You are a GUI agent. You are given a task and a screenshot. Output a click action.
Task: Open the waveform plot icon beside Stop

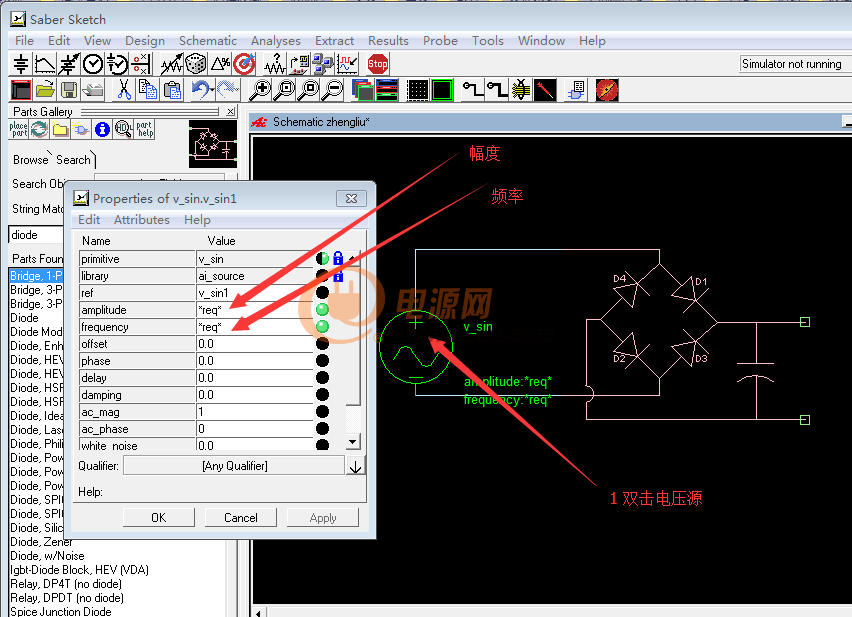[x=347, y=64]
